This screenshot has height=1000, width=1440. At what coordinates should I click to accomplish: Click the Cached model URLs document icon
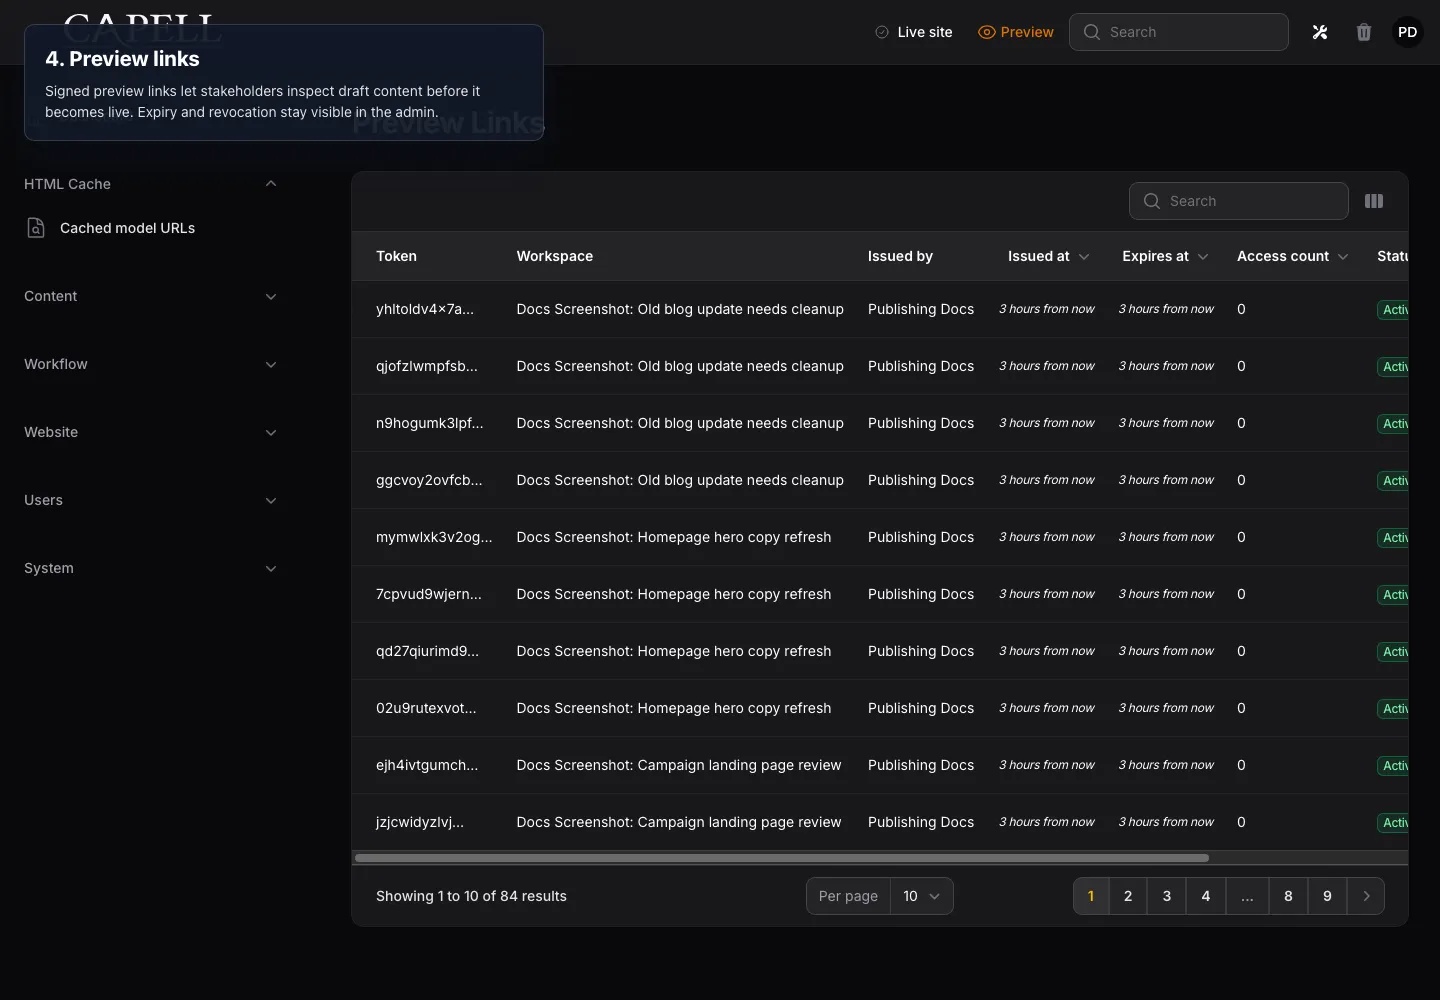[36, 228]
